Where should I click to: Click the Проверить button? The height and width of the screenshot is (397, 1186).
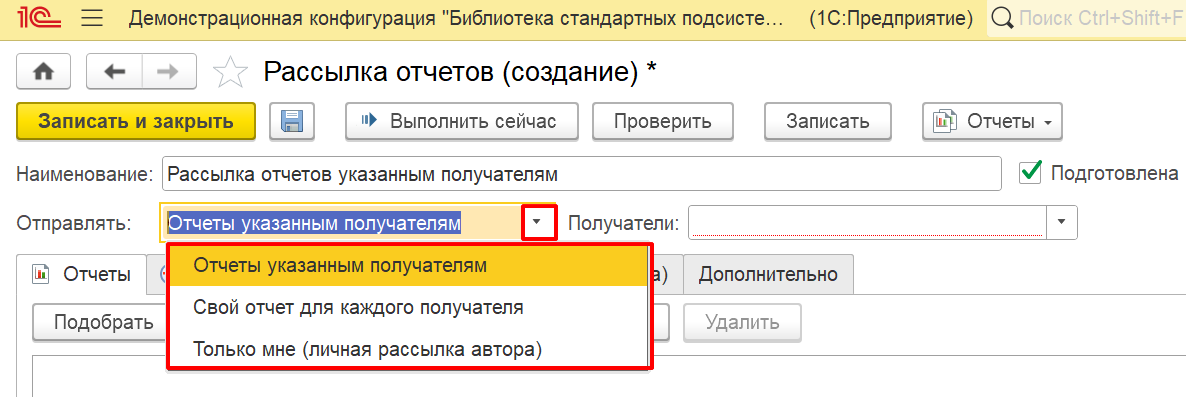(663, 121)
